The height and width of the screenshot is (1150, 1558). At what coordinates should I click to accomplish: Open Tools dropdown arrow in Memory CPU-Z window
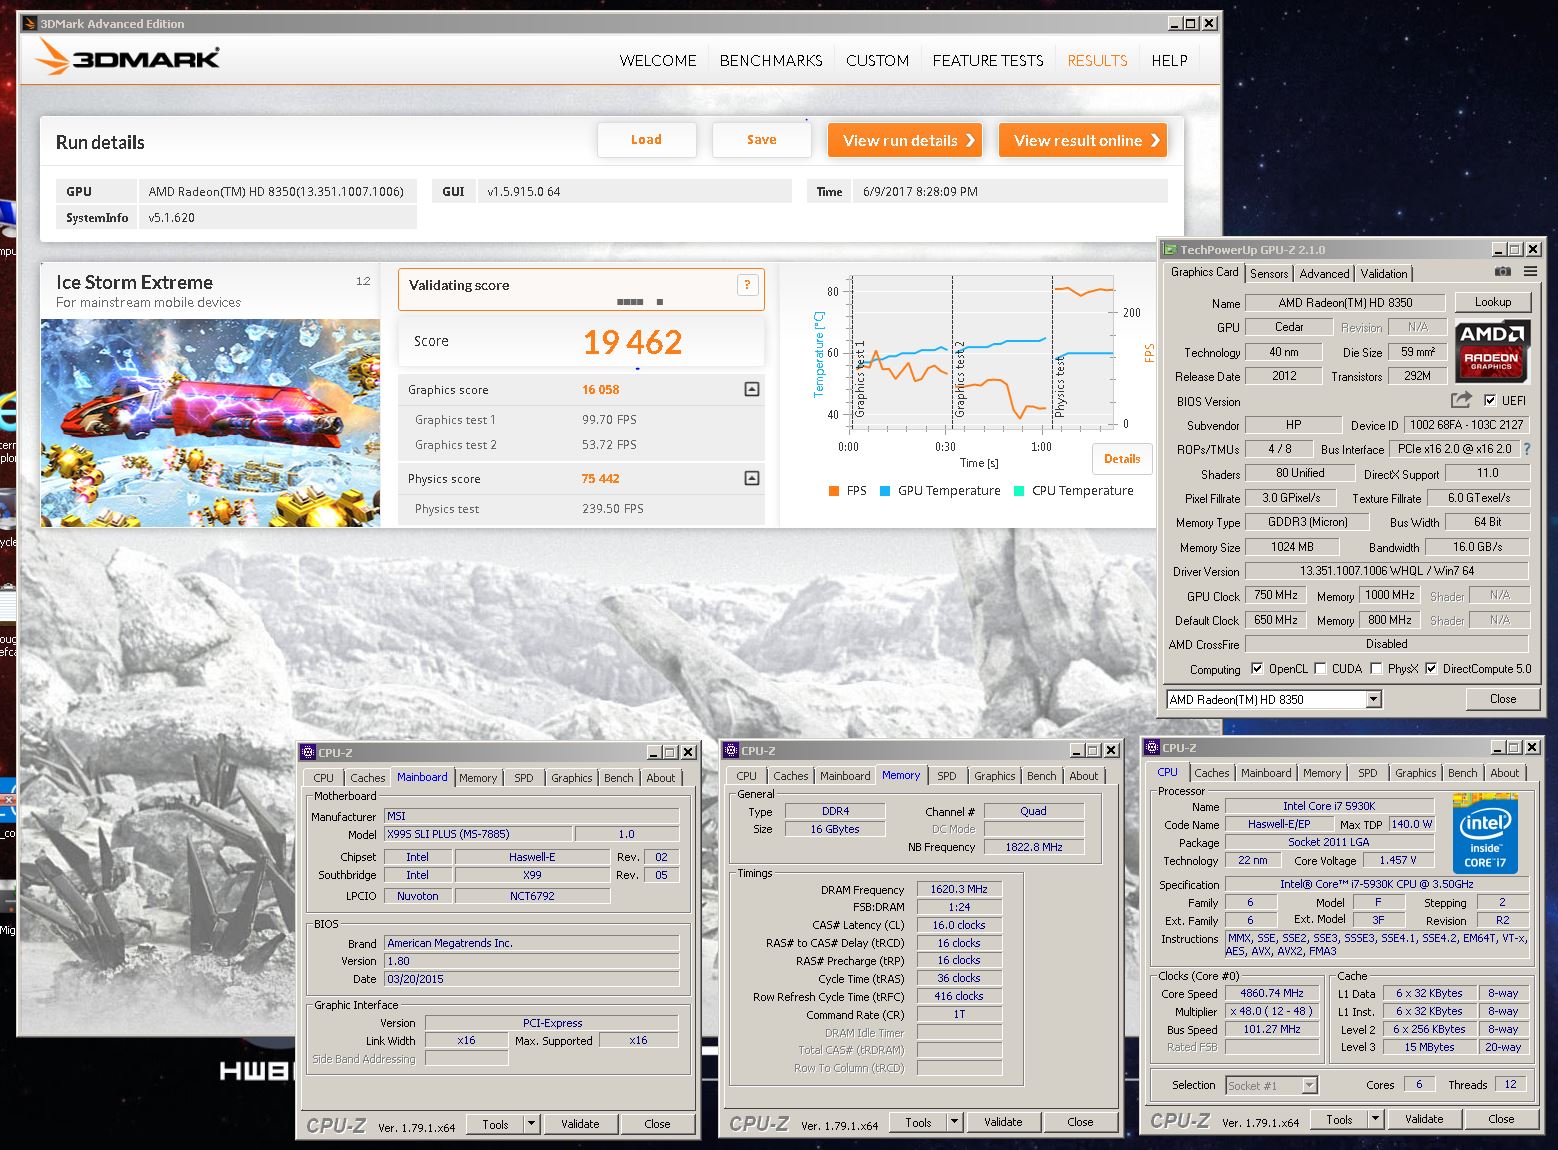coord(954,1122)
